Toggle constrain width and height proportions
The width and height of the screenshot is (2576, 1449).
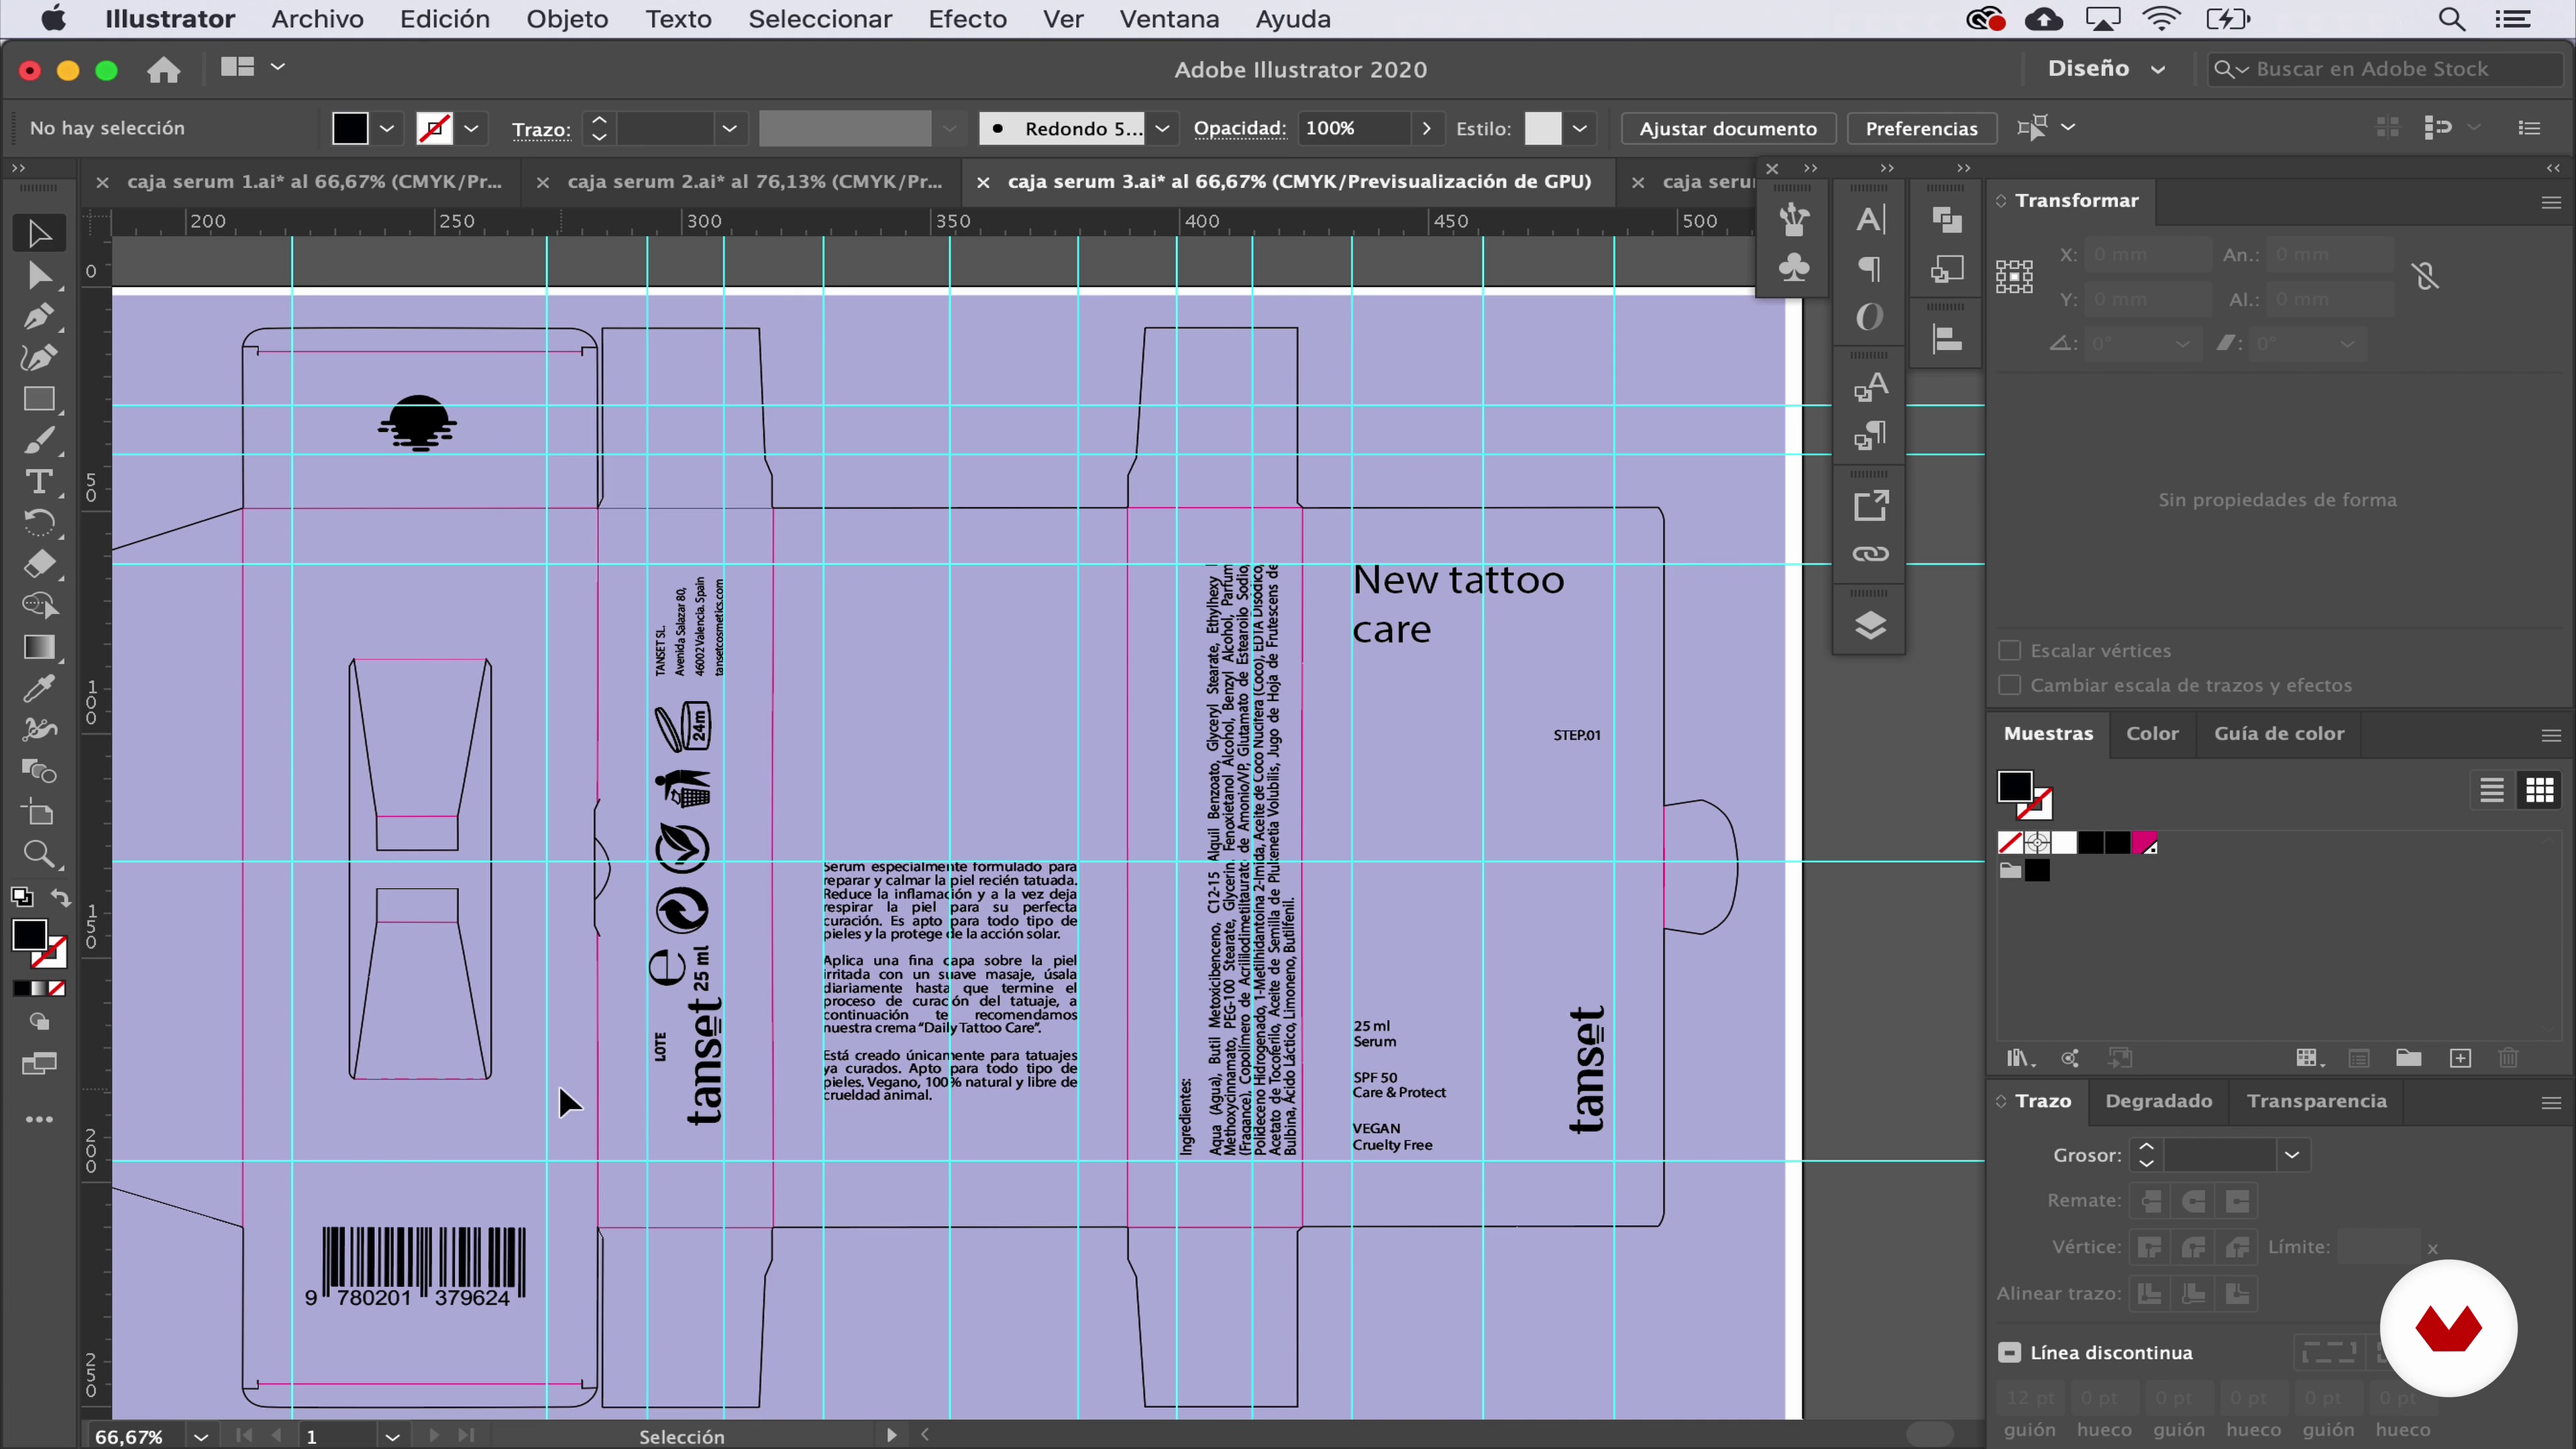(2425, 276)
